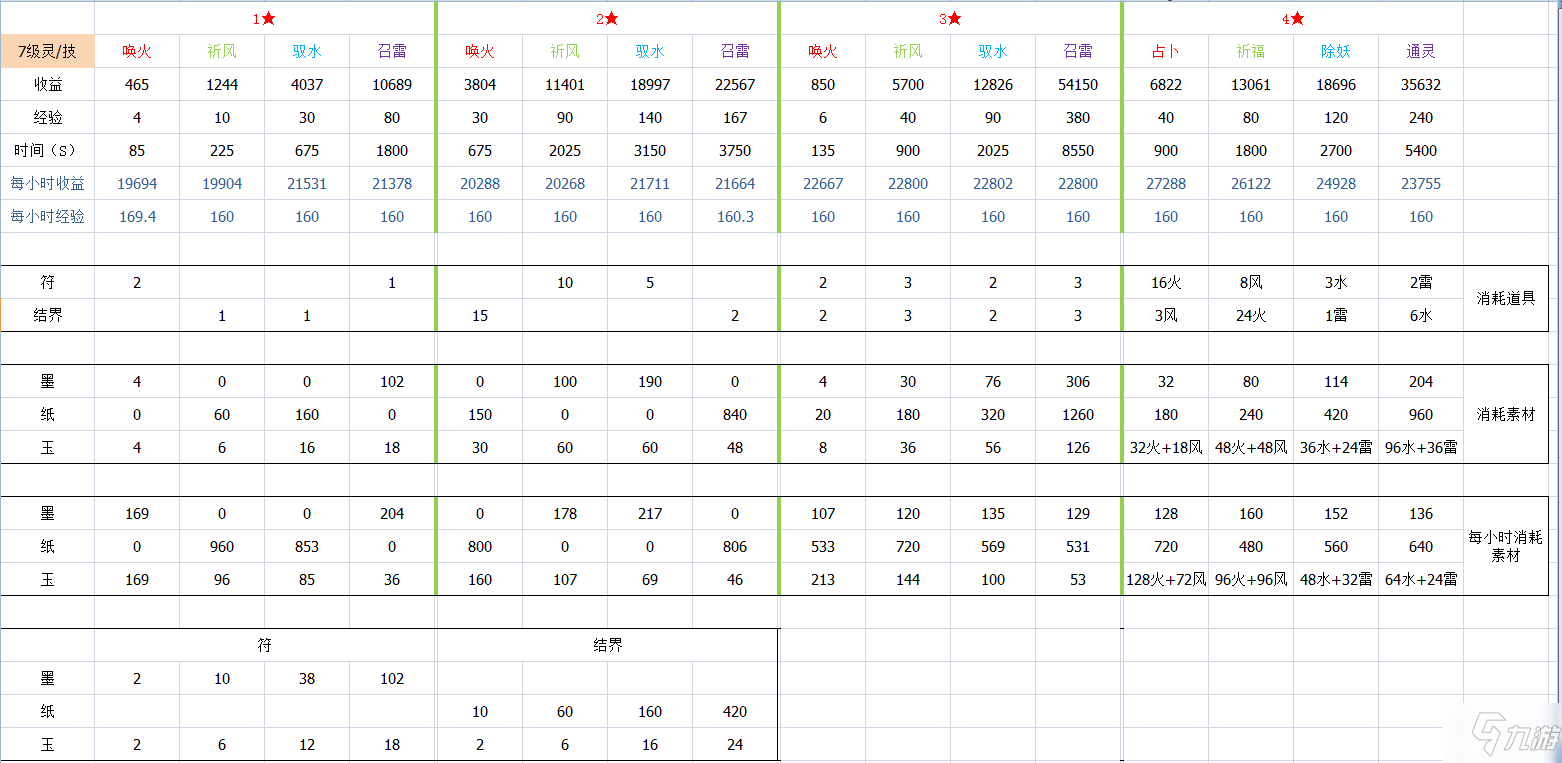1562x763 pixels.
Task: Click the 消耗道具 label
Action: tap(1505, 298)
